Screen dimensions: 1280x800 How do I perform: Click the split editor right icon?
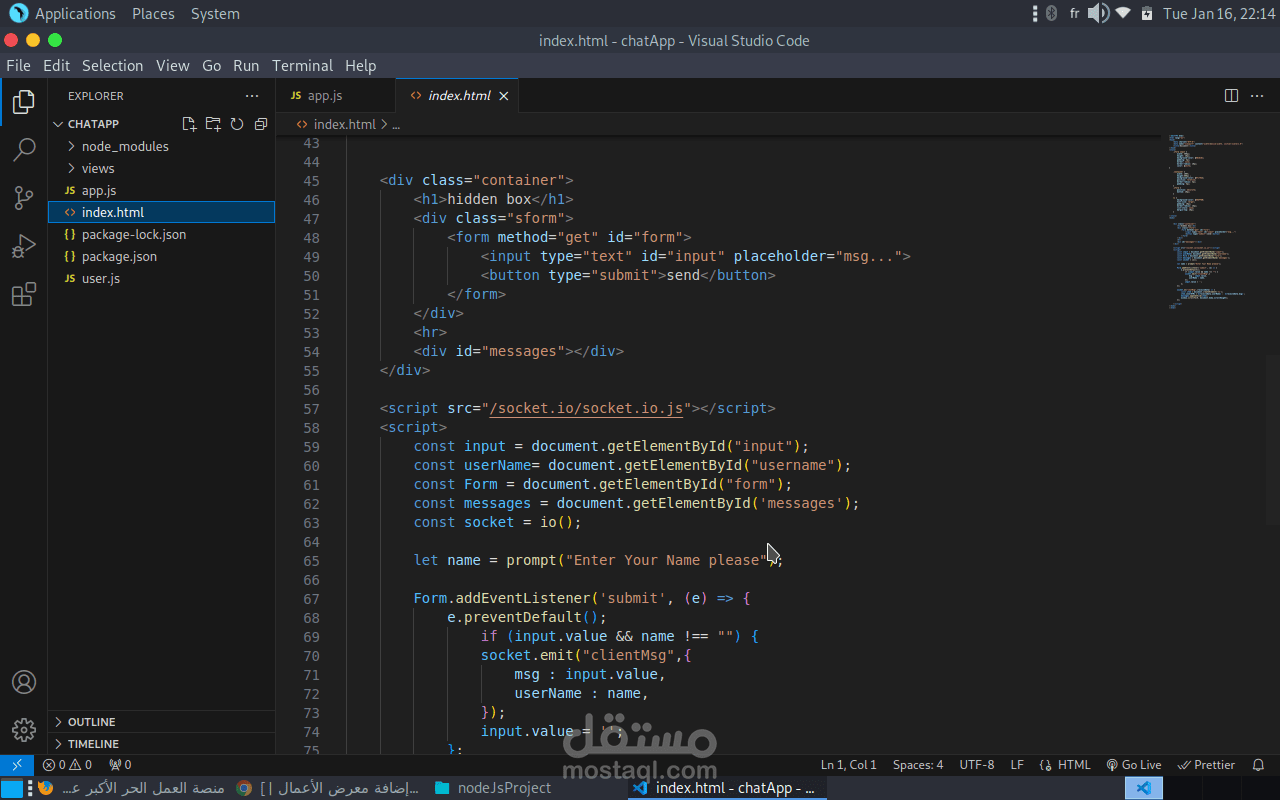tap(1231, 96)
